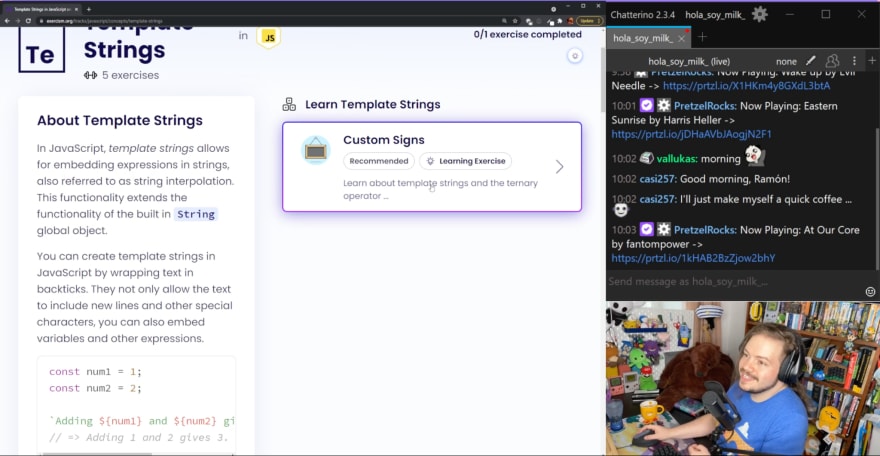Screen dimensions: 880x456
Task: Click the Learn Template Strings heading icon
Action: pyautogui.click(x=289, y=104)
